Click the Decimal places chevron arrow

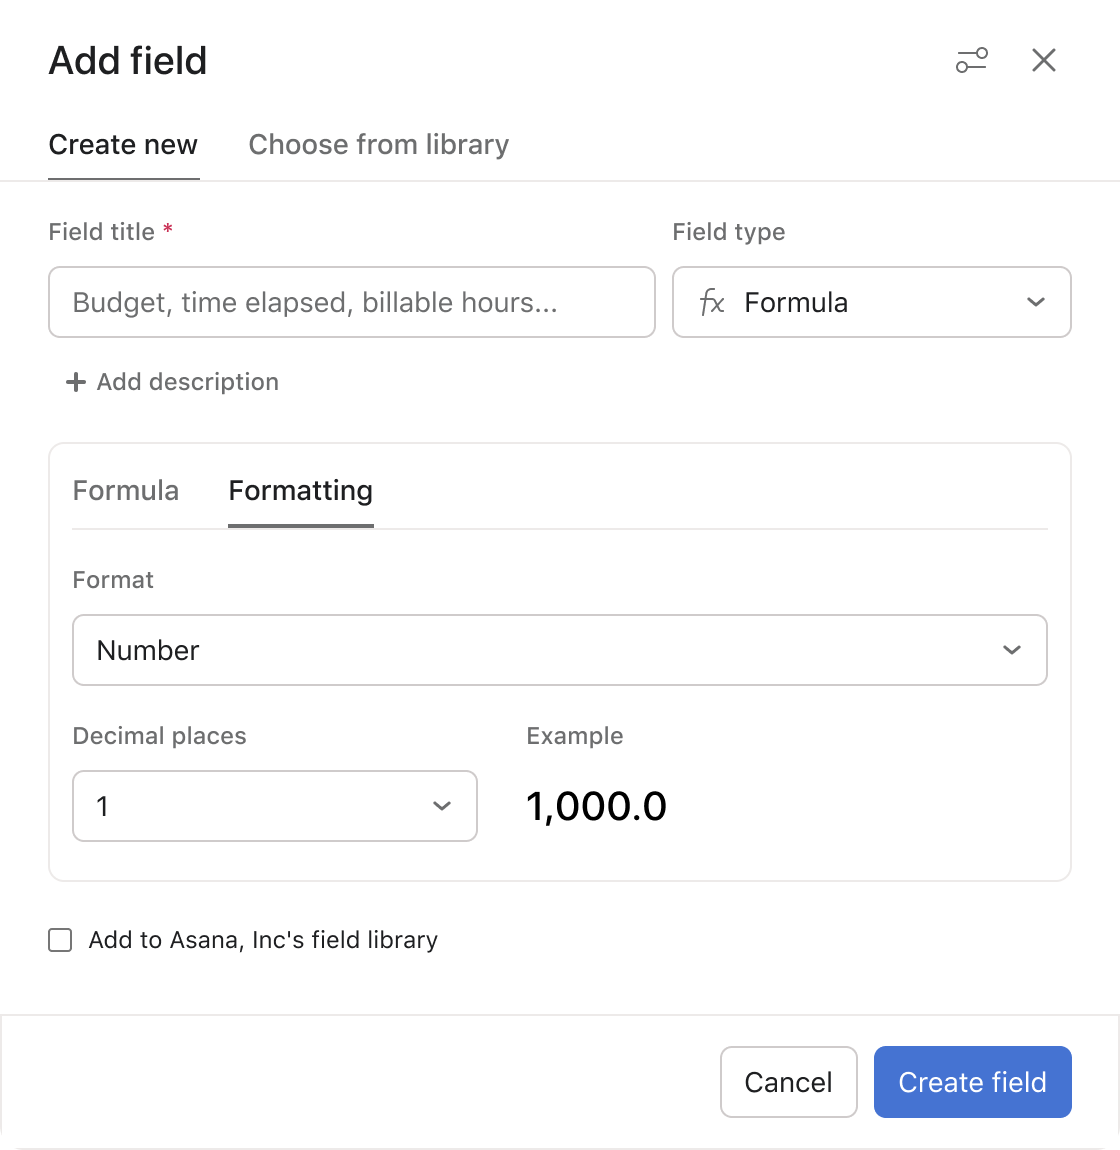pos(441,806)
